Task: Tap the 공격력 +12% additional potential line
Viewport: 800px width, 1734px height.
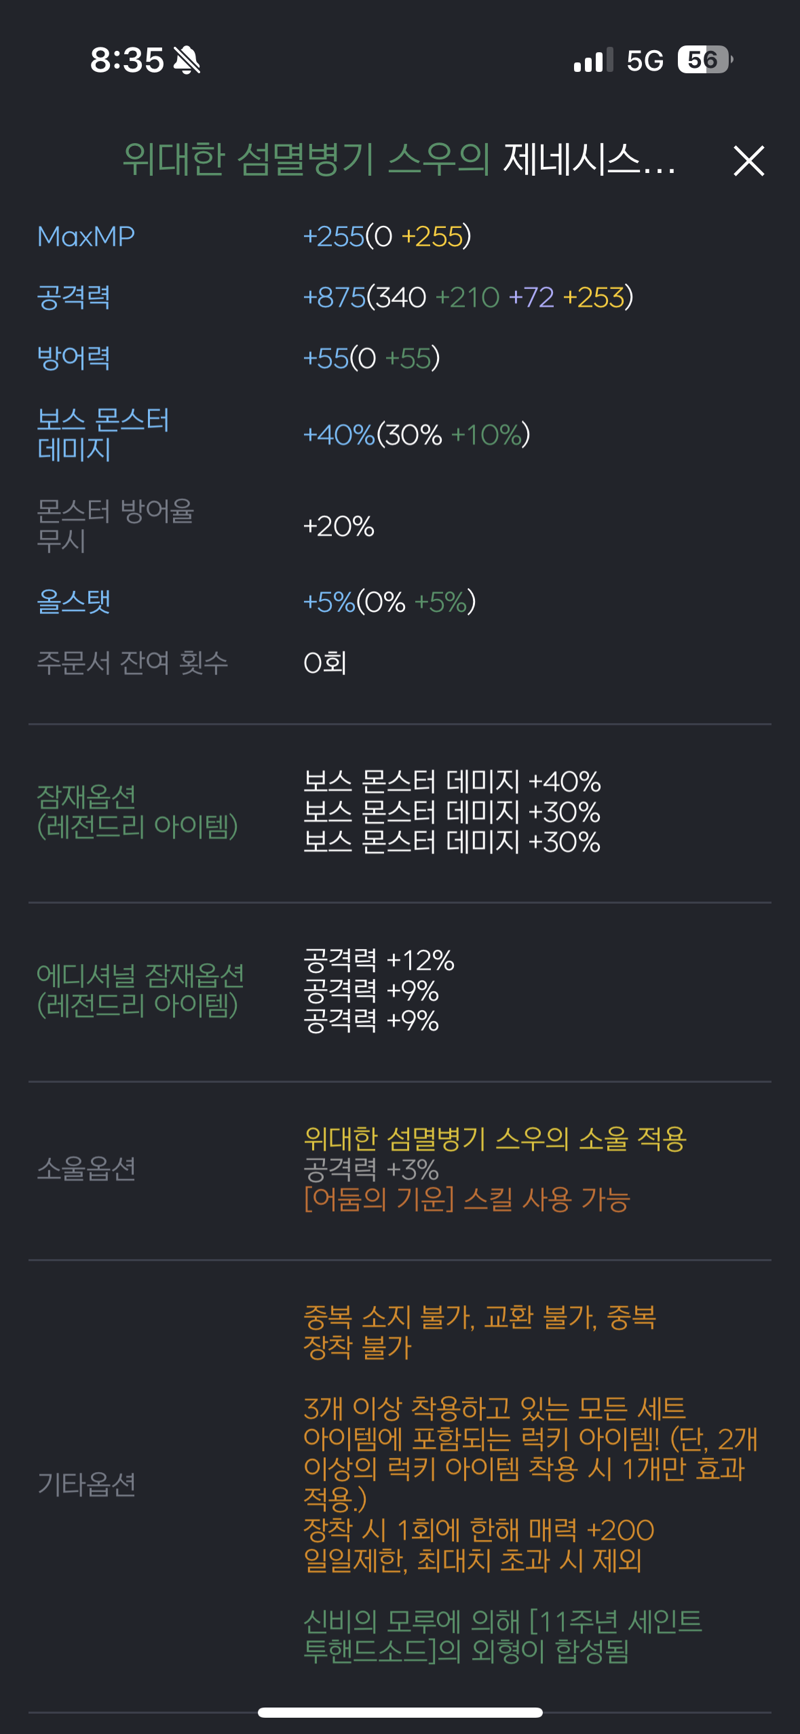Action: [379, 960]
